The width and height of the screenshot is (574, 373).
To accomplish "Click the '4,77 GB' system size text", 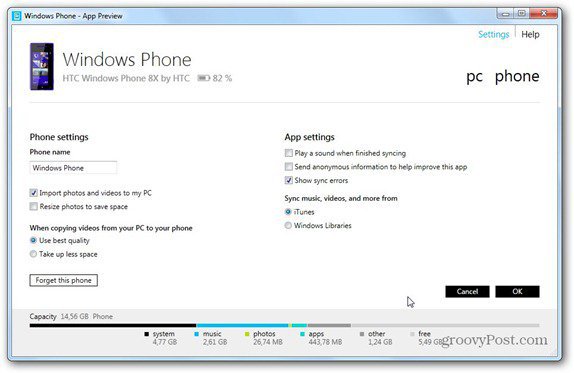I will click(x=165, y=342).
